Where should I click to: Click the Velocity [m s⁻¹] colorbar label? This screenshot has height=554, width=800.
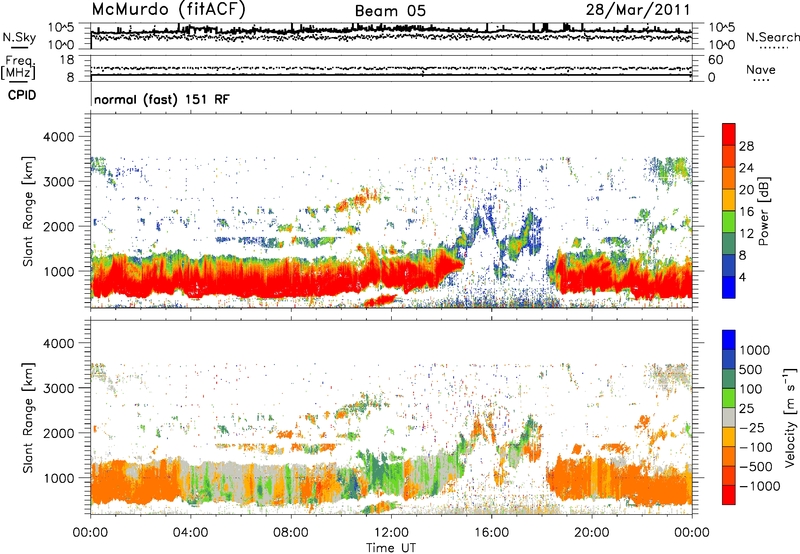[x=790, y=418]
